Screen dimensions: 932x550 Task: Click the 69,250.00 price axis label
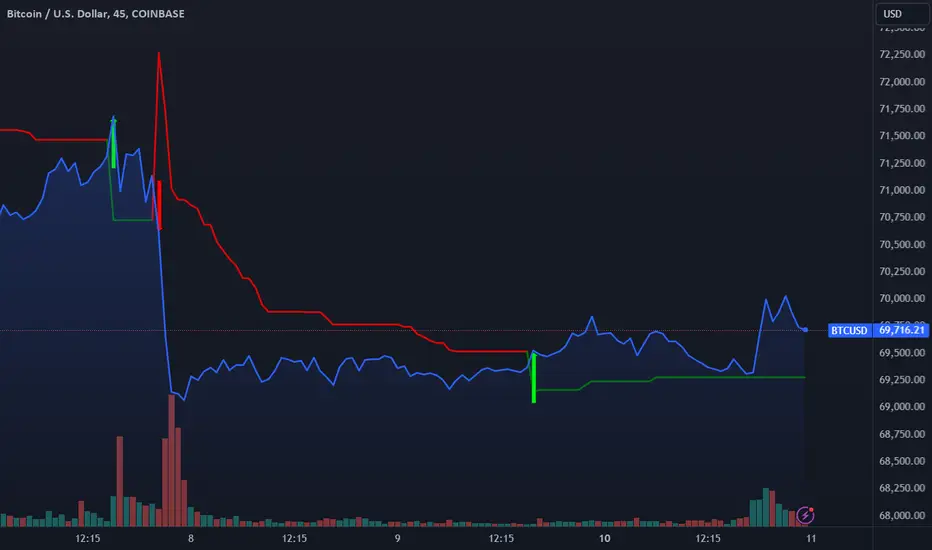click(x=902, y=379)
